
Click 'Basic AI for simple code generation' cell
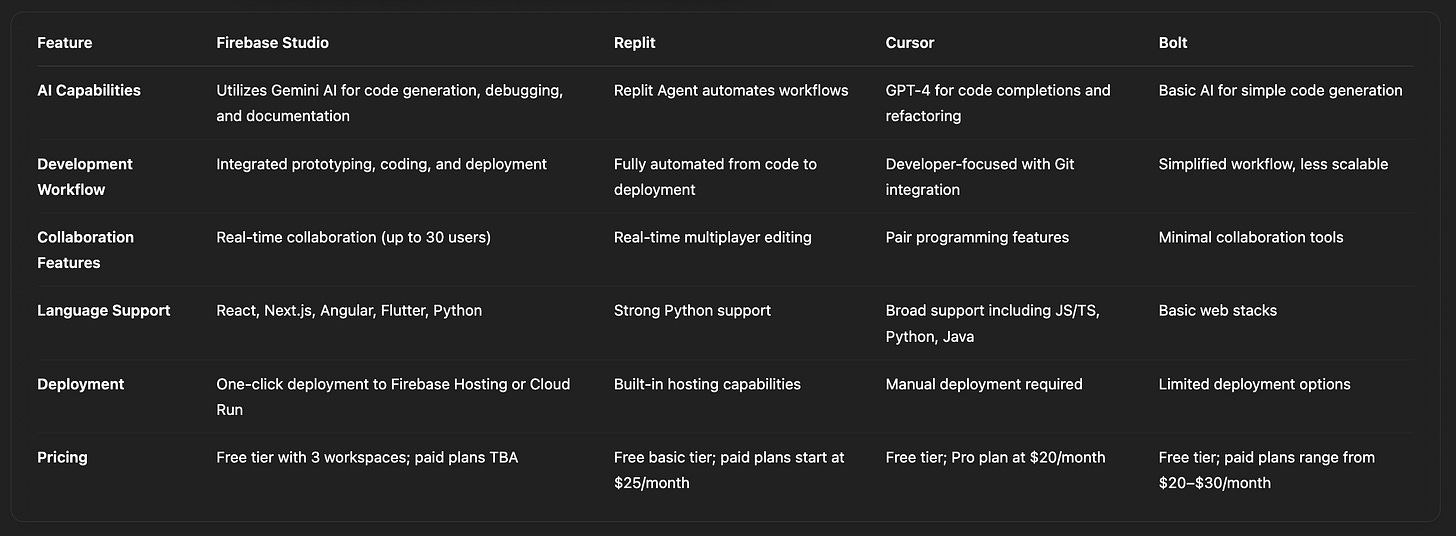point(1280,90)
